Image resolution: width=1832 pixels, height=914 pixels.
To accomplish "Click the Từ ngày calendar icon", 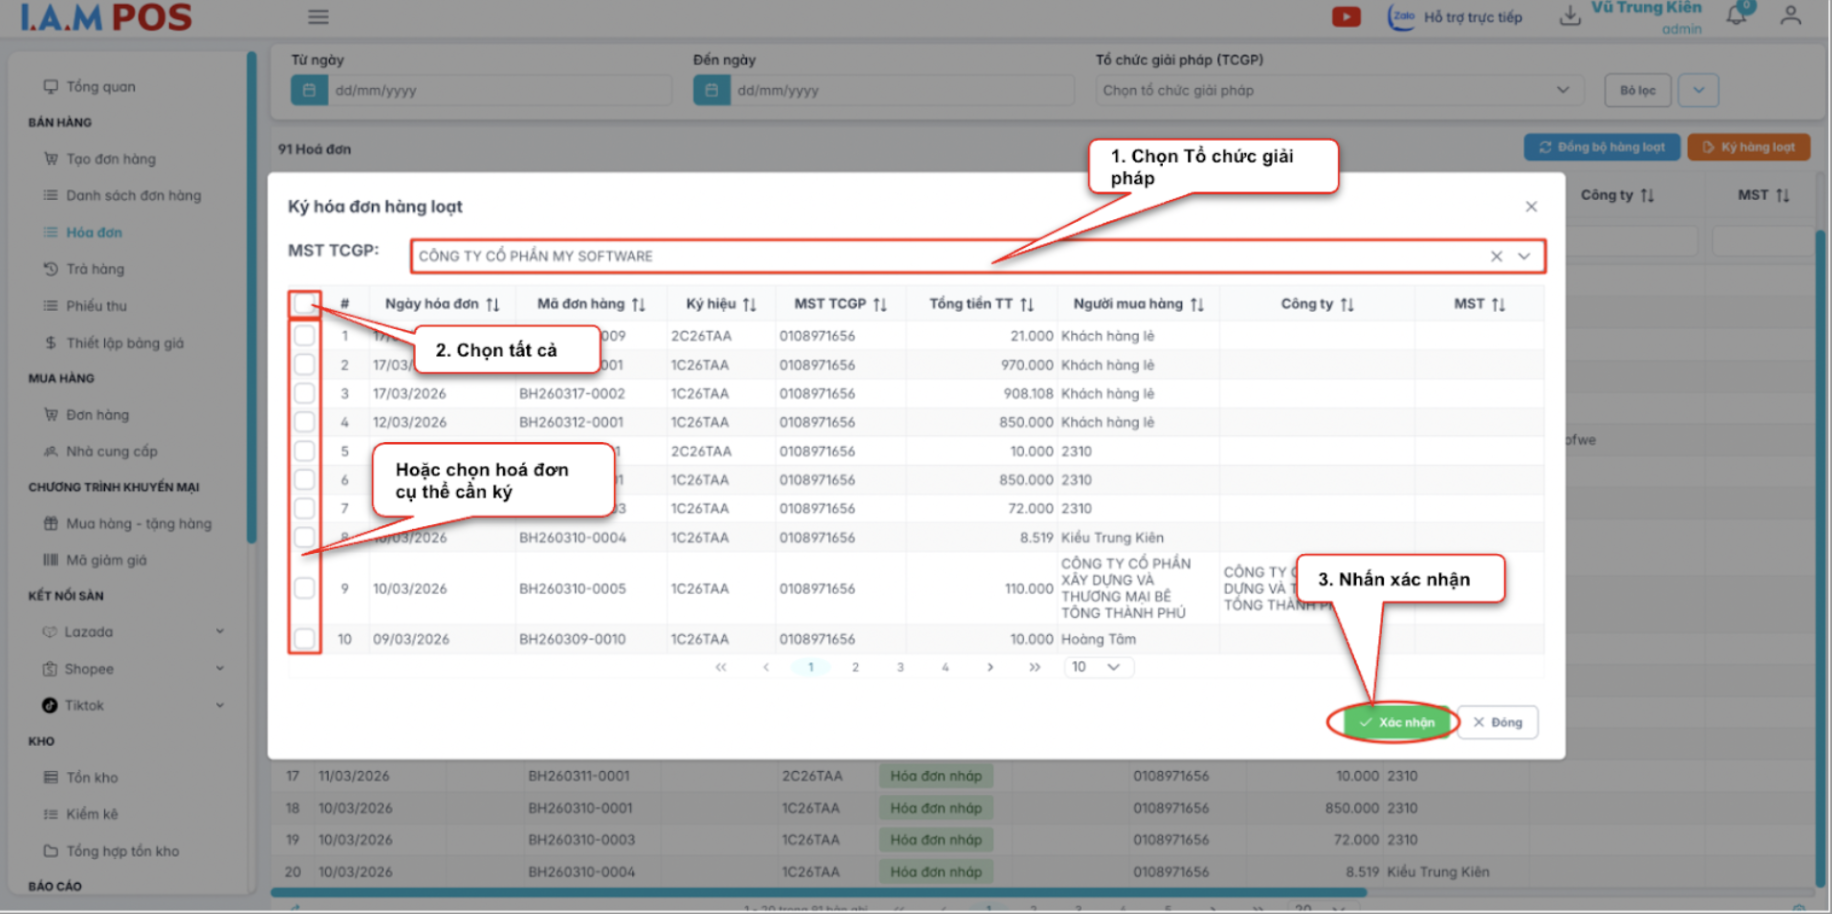I will 309,90.
